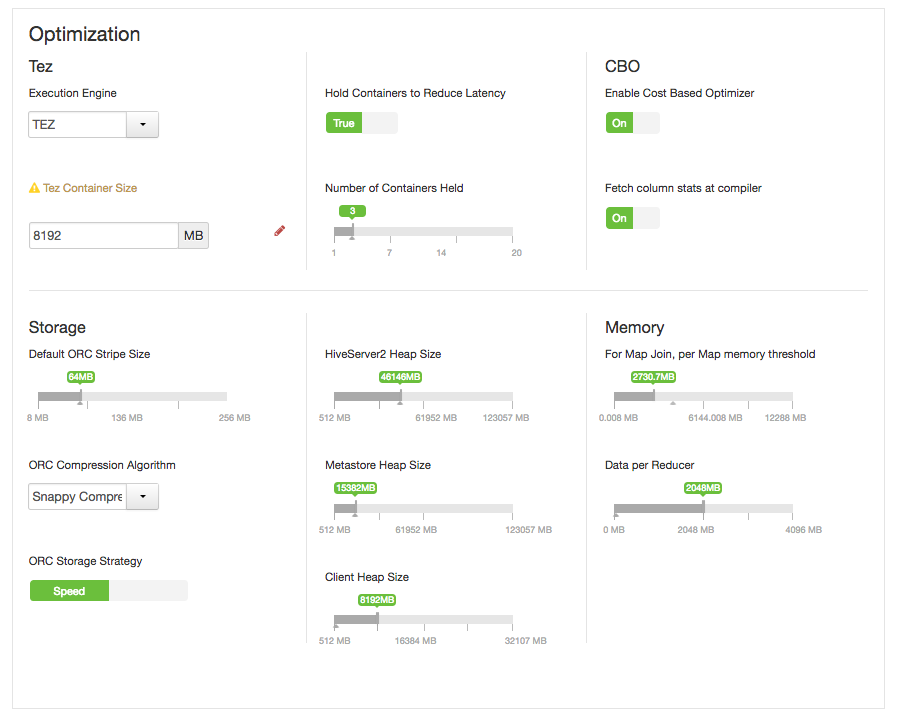Click the Number of Containers Held slider

coord(423,232)
